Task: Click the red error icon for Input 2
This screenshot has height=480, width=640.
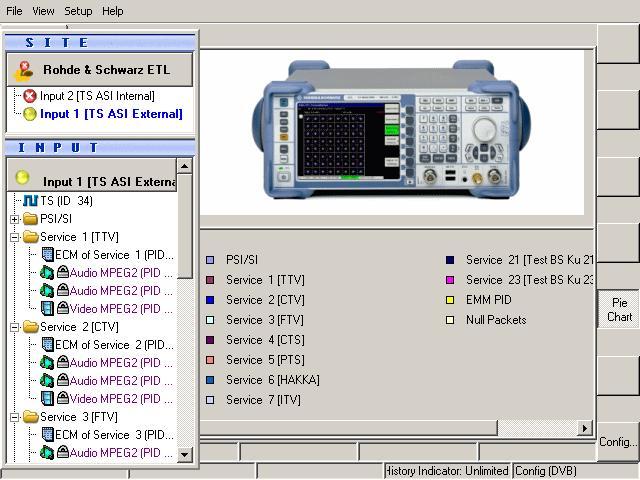Action: click(30, 96)
